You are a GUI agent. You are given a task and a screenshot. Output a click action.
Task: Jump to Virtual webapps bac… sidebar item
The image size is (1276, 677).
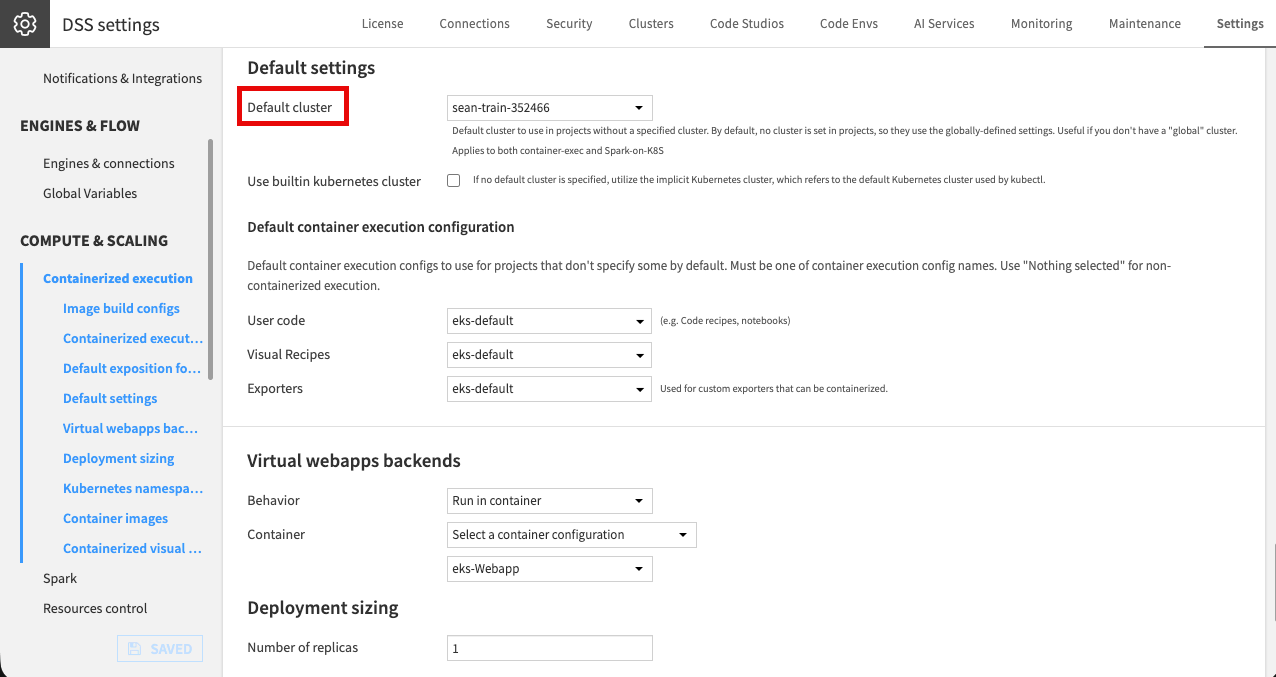130,428
